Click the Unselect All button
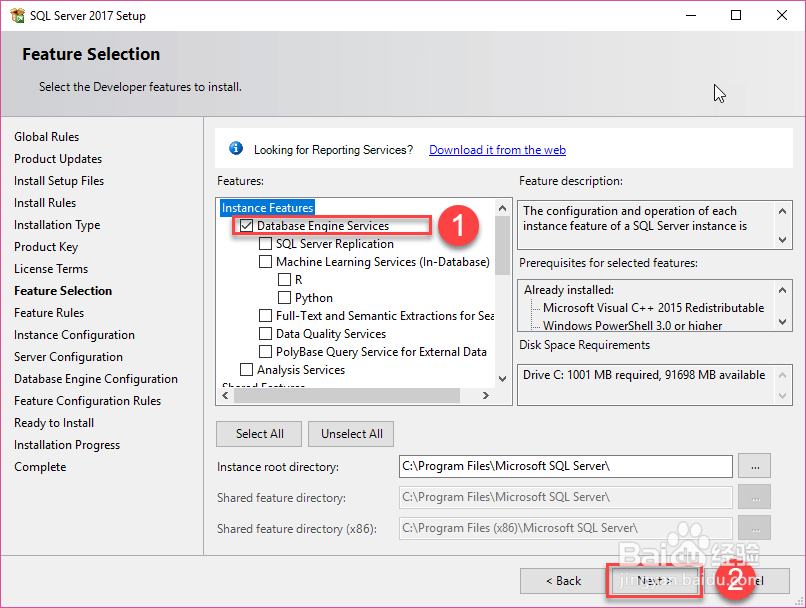Image resolution: width=806 pixels, height=608 pixels. pyautogui.click(x=352, y=434)
